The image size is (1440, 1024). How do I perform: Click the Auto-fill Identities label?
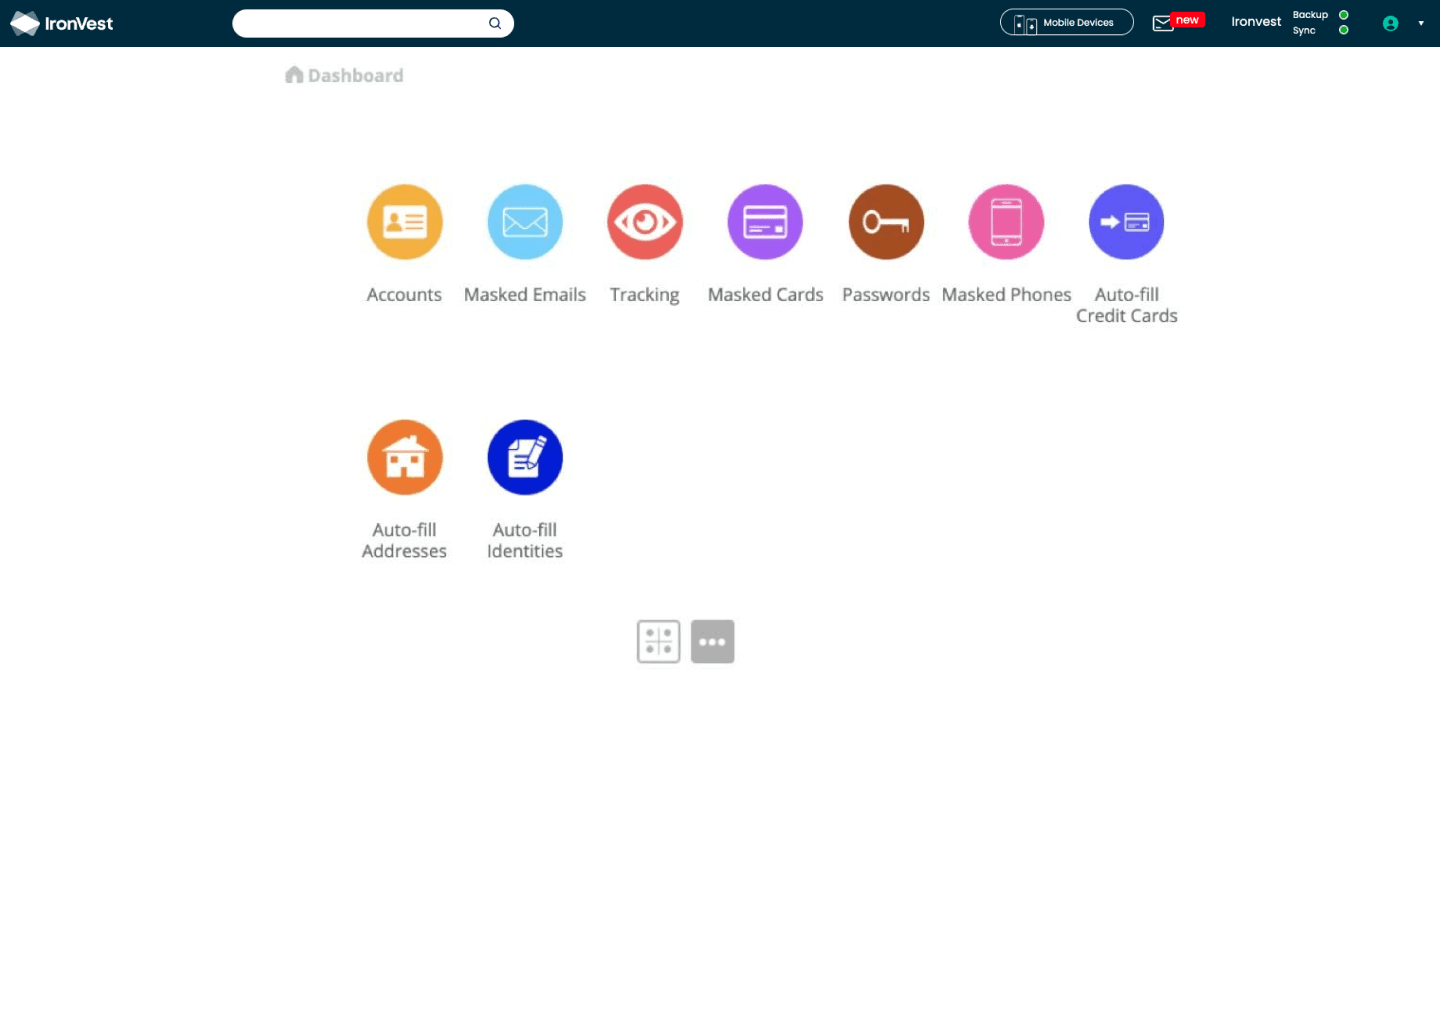(x=525, y=540)
